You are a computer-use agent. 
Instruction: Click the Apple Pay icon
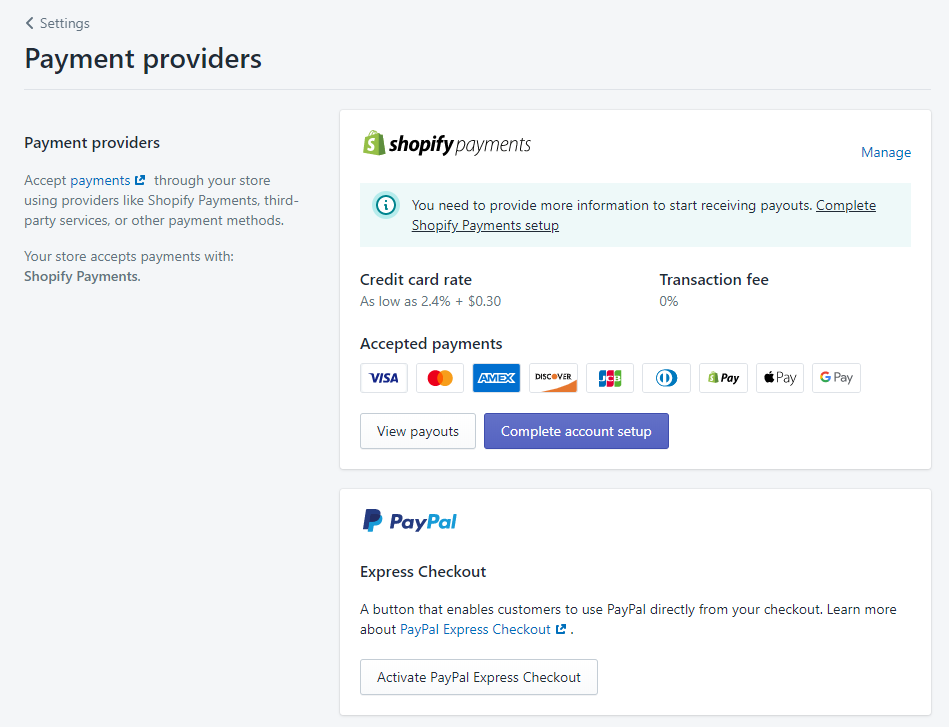(780, 378)
